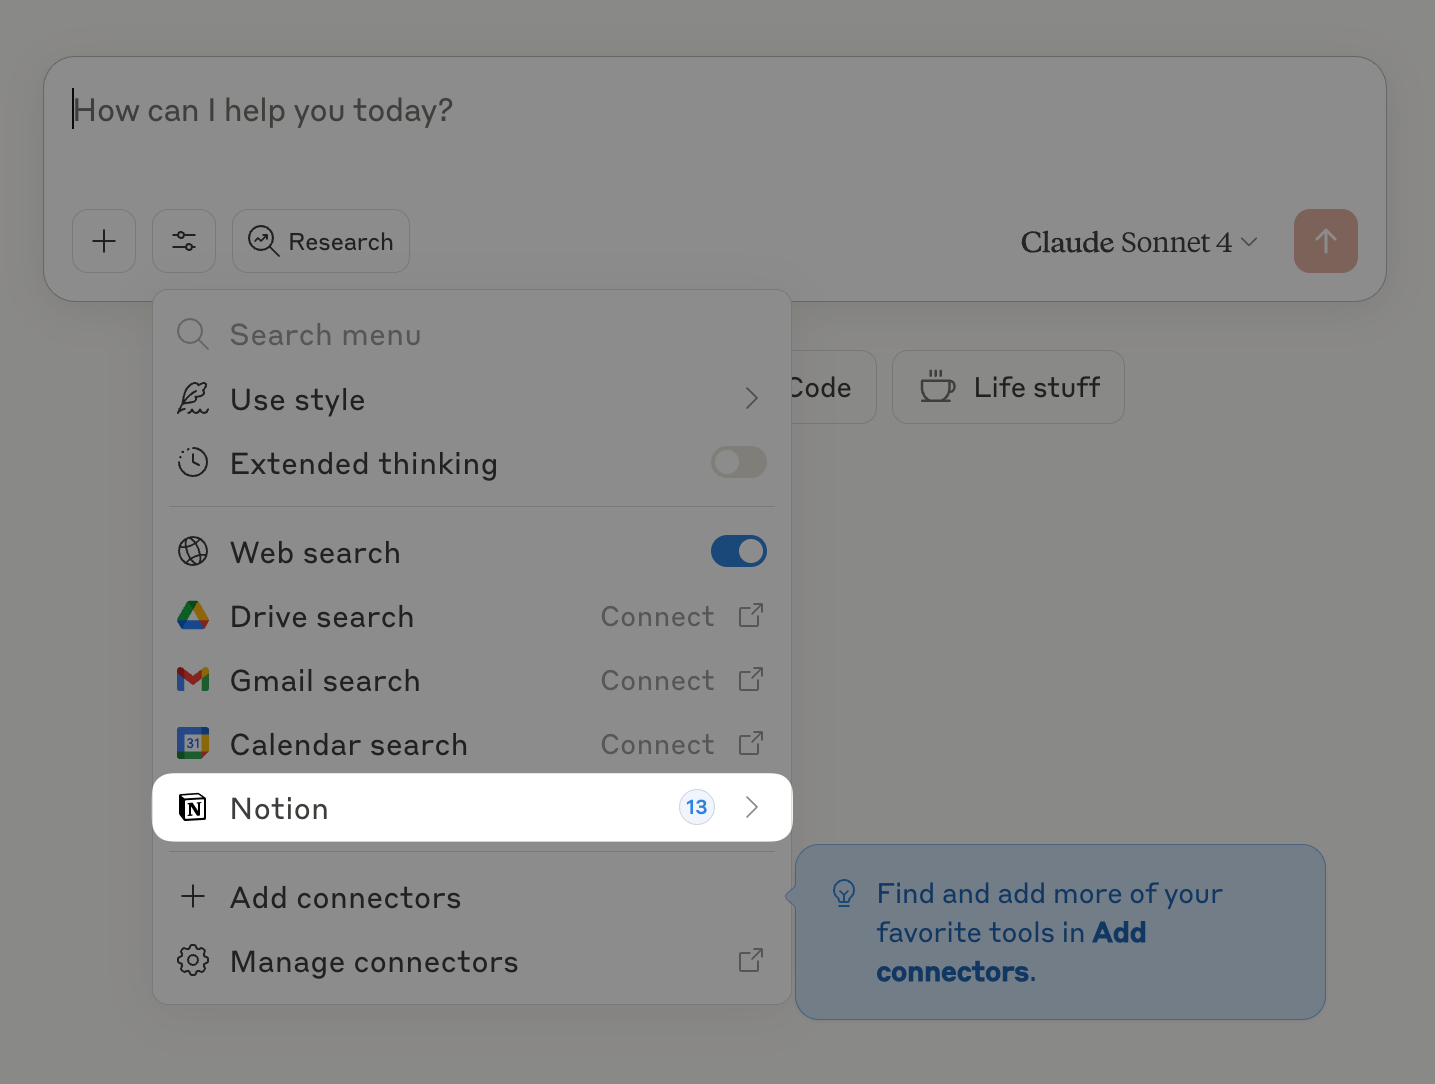Screen dimensions: 1435x1084
Task: Select Add connectors menu item
Action: coord(472,898)
